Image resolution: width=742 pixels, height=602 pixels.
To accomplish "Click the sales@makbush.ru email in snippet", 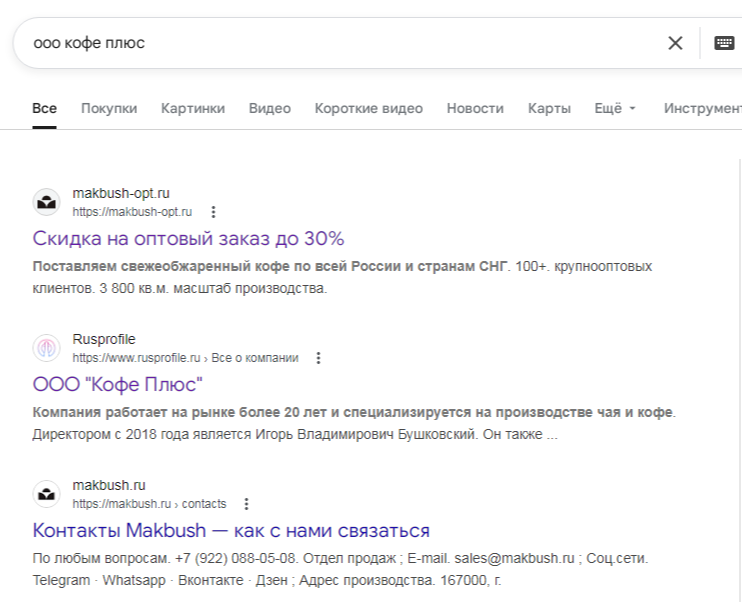I will point(514,558).
